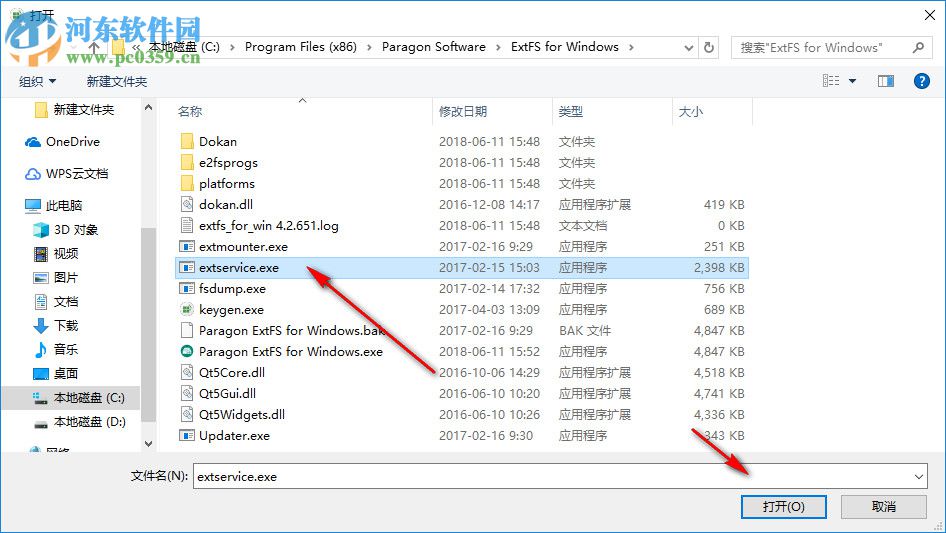Open the 组织 dropdown menu
Viewport: 946px width, 533px height.
coord(37,81)
